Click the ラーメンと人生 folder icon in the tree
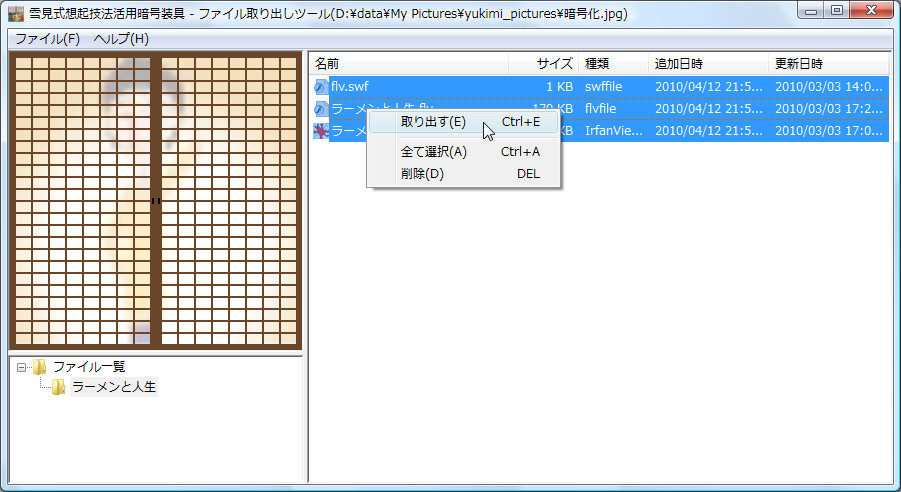The image size is (901, 492). point(58,387)
